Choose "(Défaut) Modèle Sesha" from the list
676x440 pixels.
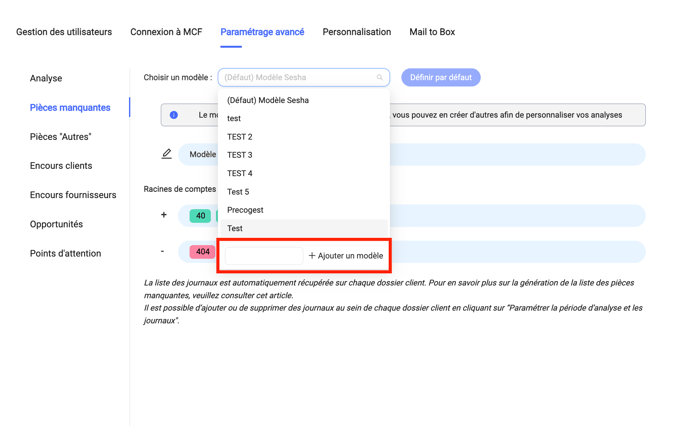[x=268, y=100]
